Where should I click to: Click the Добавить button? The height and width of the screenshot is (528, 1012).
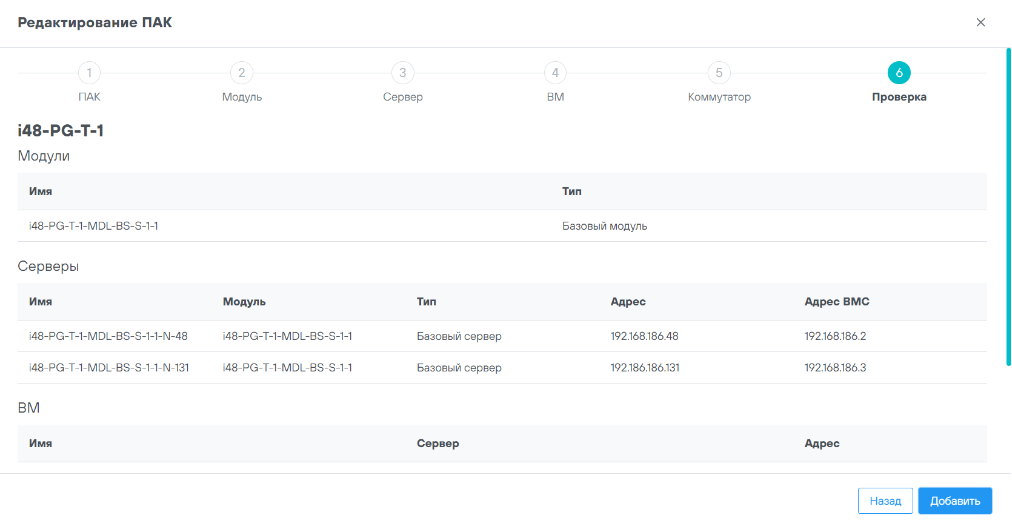pos(954,501)
